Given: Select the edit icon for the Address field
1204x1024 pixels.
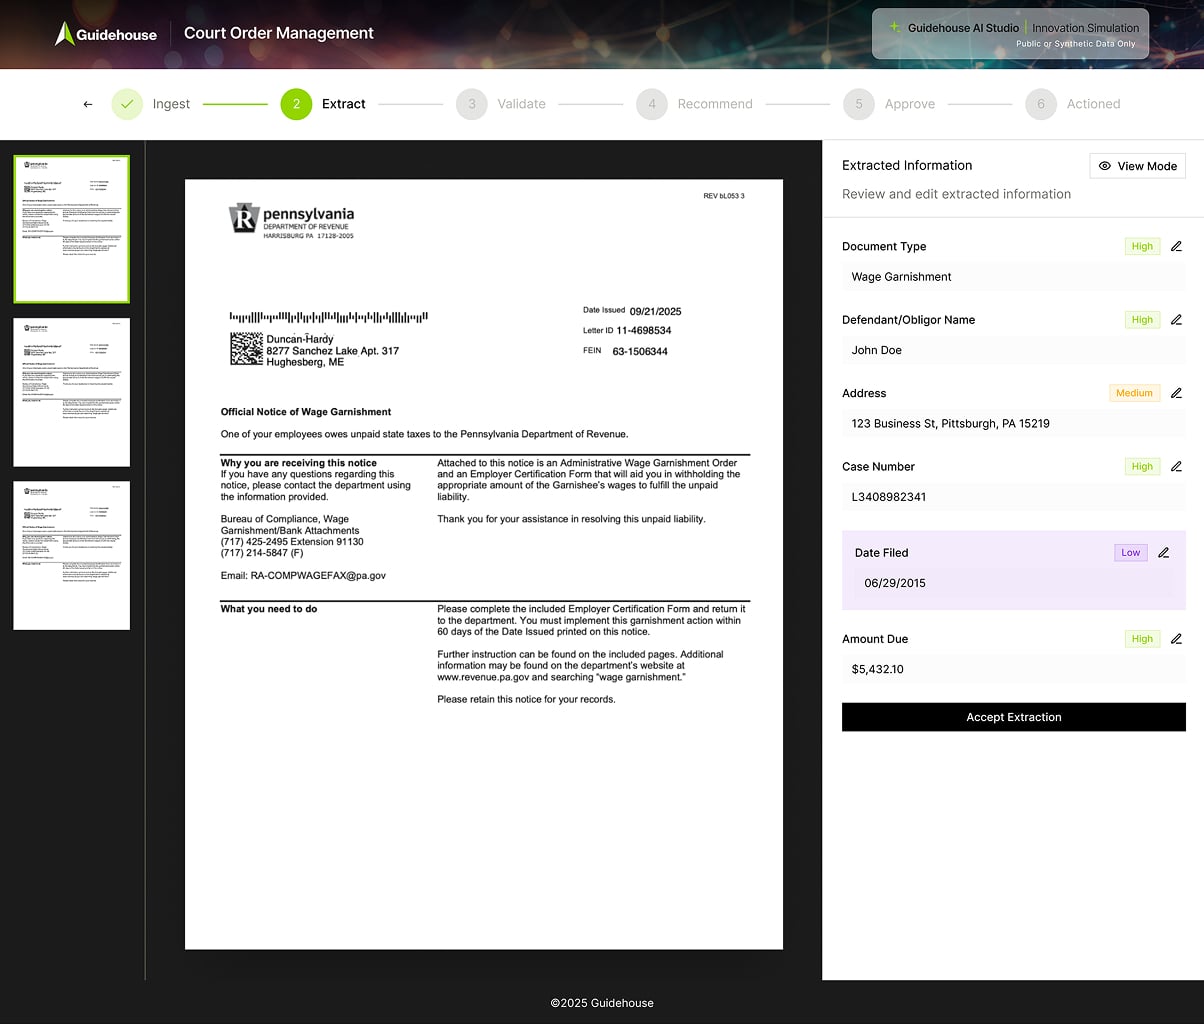Looking at the screenshot, I should pyautogui.click(x=1176, y=393).
